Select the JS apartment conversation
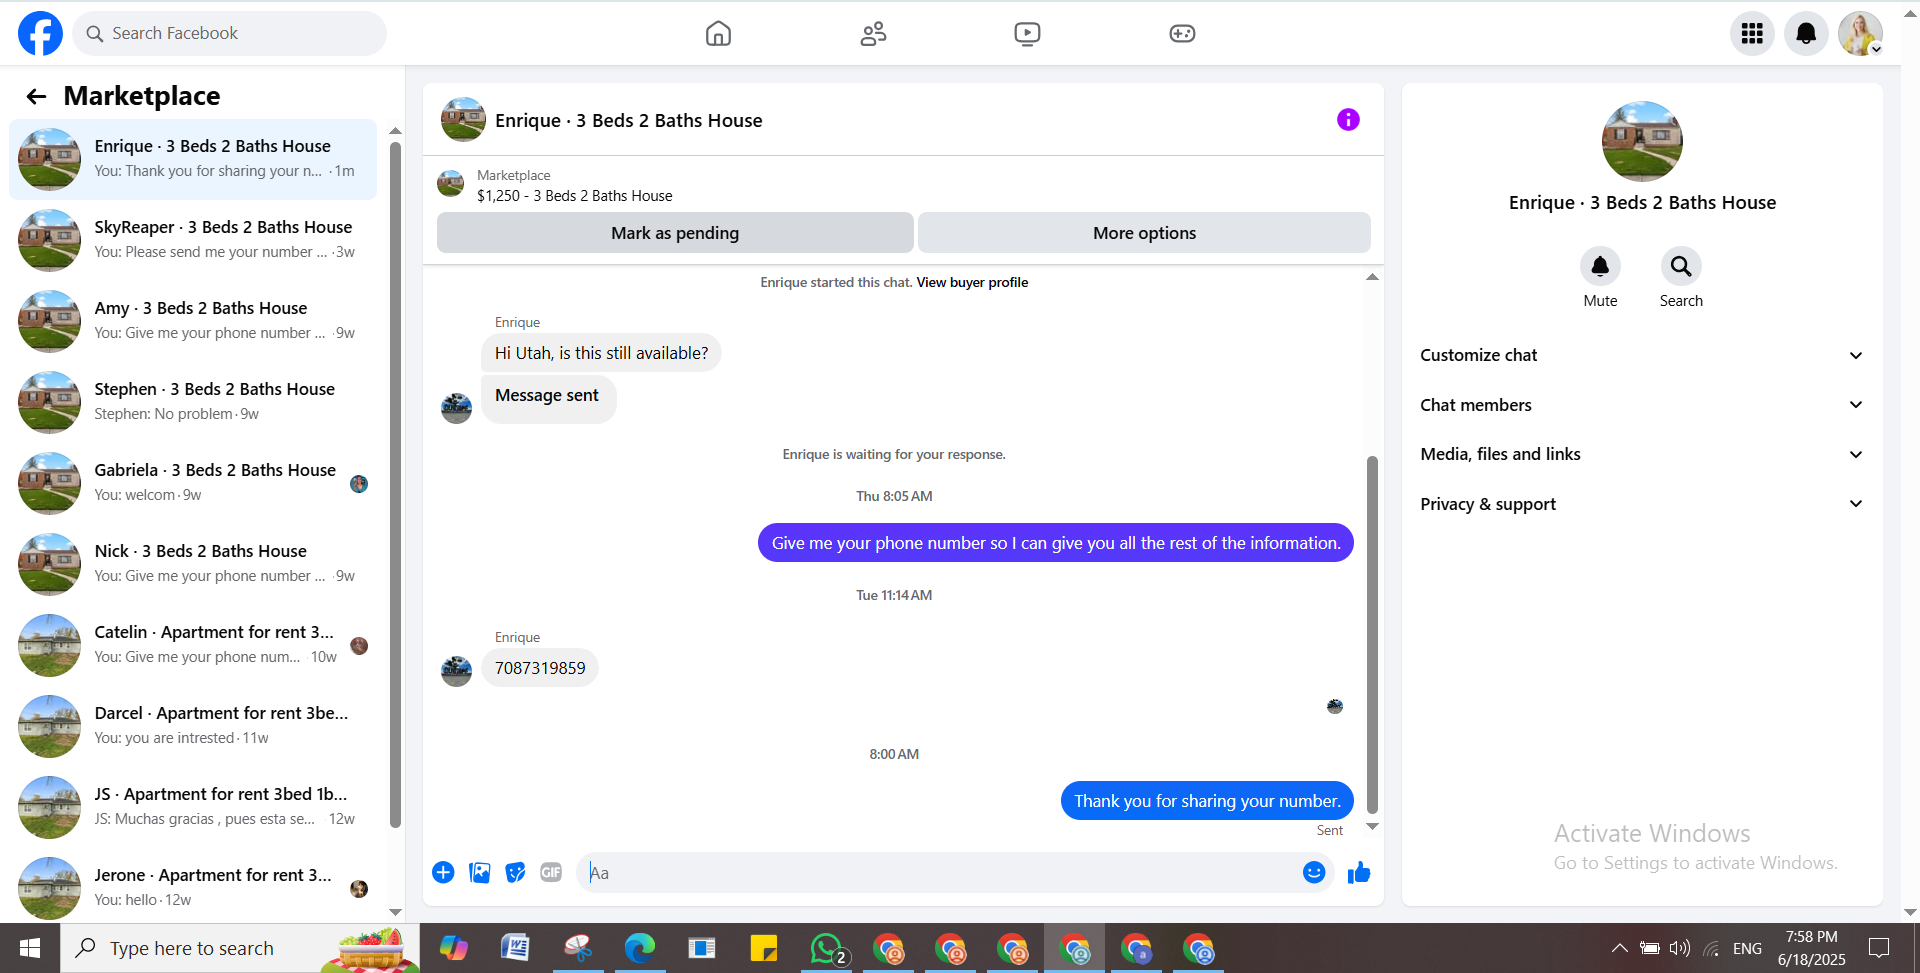This screenshot has width=1920, height=973. [193, 807]
